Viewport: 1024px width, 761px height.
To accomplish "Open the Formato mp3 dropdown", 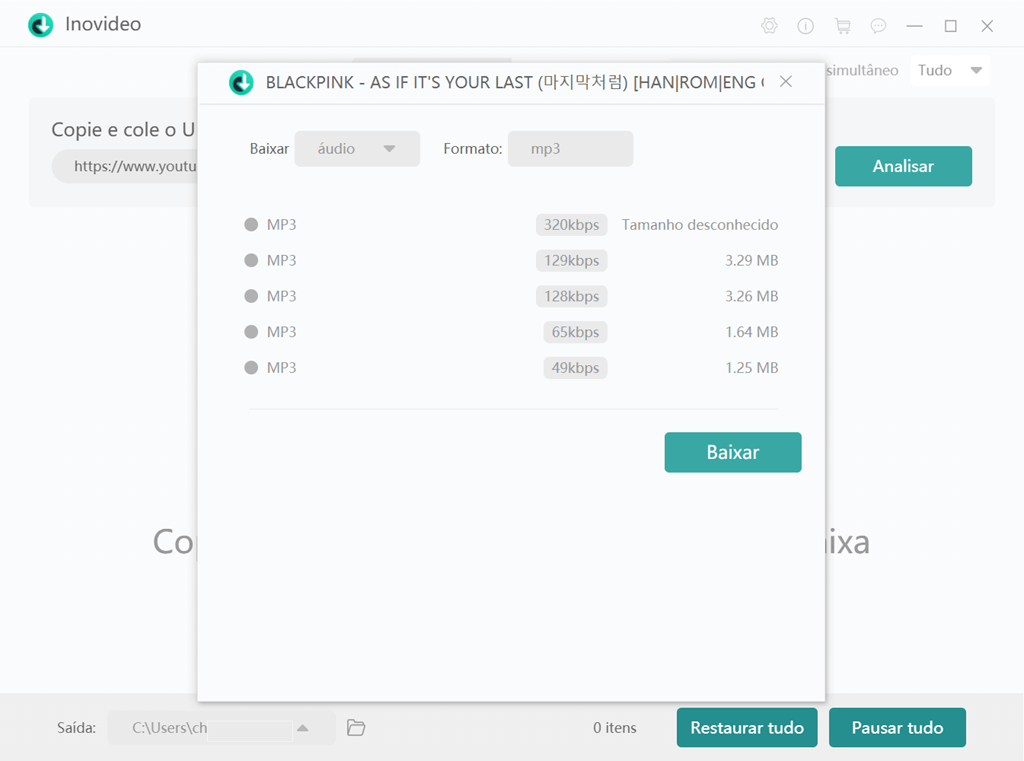I will tap(570, 149).
